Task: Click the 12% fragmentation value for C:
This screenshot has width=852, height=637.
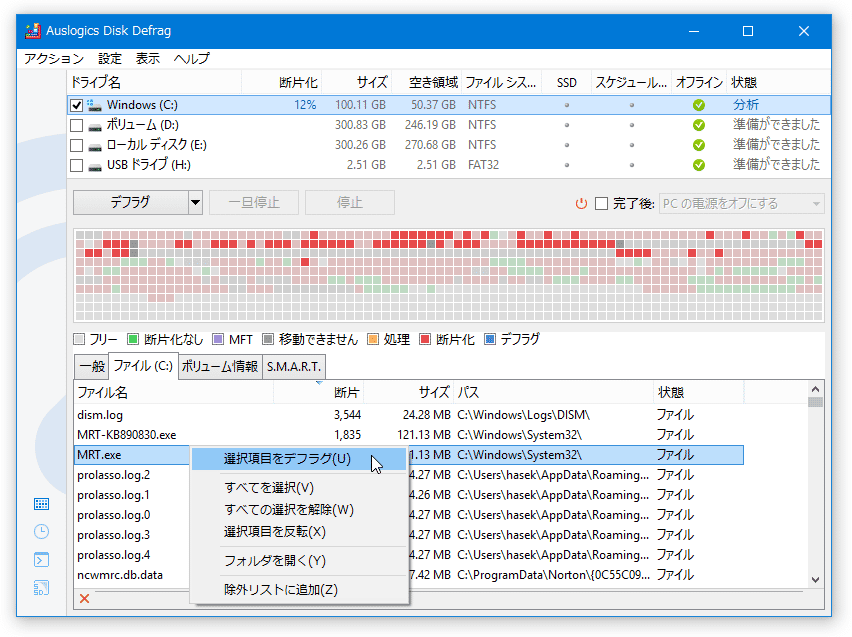Action: point(305,105)
